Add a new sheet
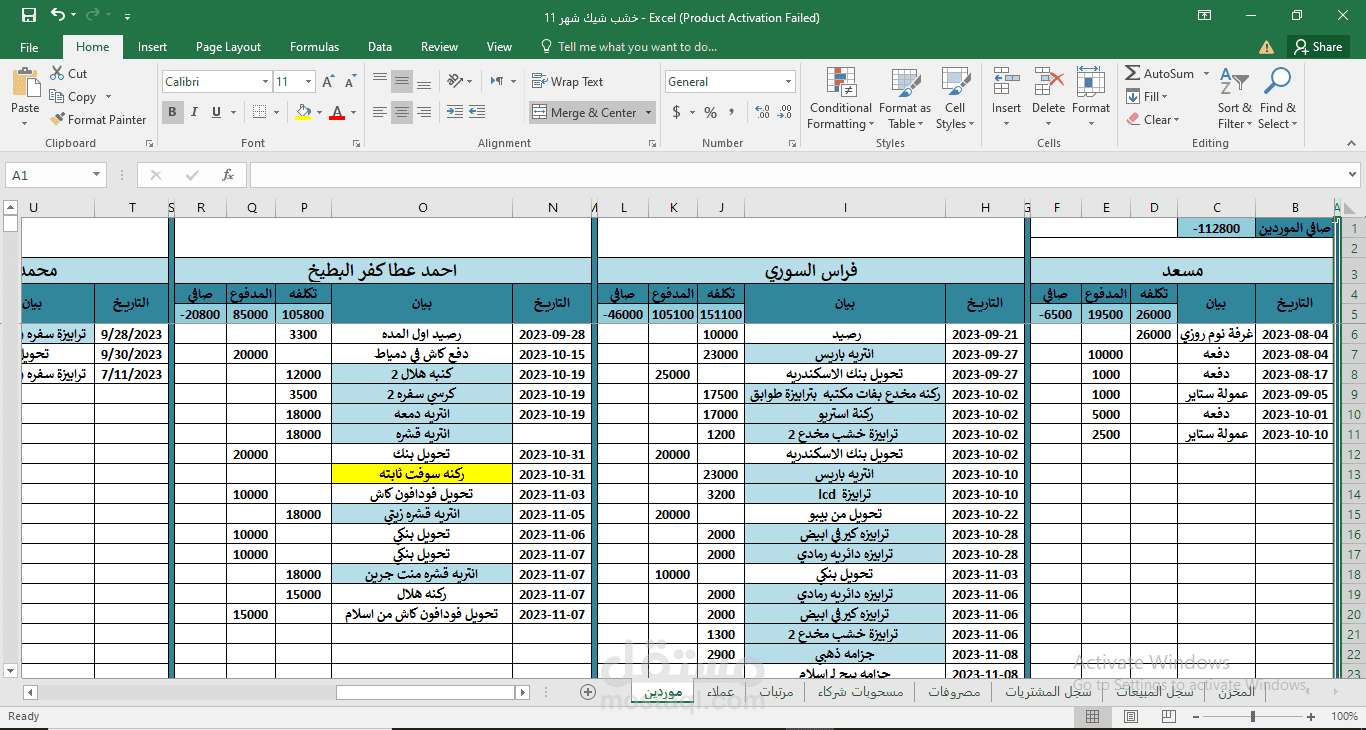The image size is (1366, 730). 588,692
